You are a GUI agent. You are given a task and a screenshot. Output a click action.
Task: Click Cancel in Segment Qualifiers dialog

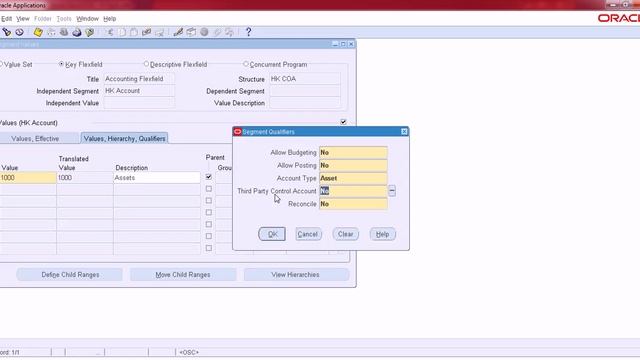pyautogui.click(x=308, y=234)
